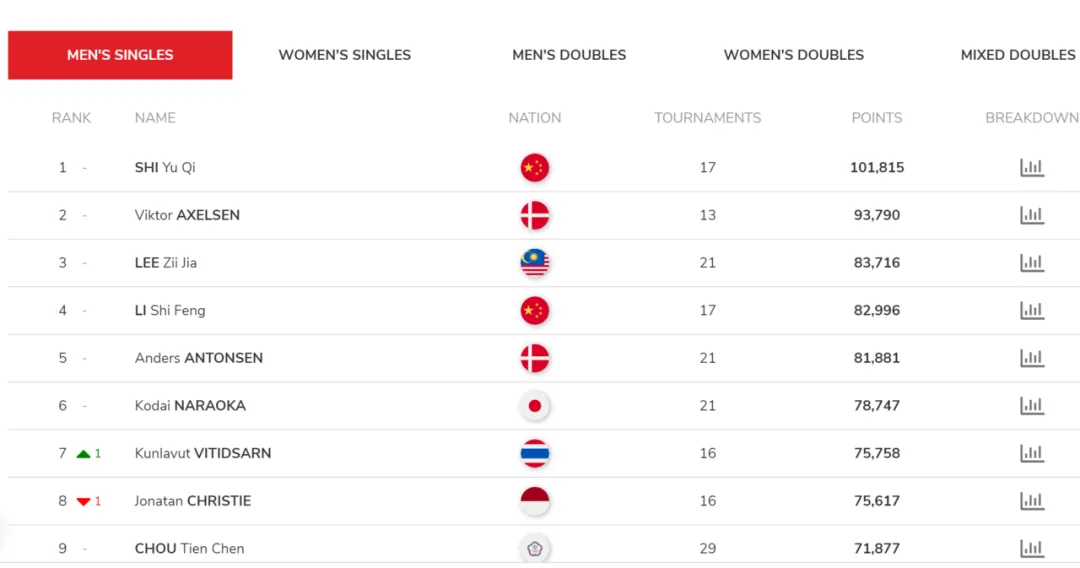Select the Women's Doubles tab
This screenshot has height=568, width=1080.
click(x=793, y=55)
